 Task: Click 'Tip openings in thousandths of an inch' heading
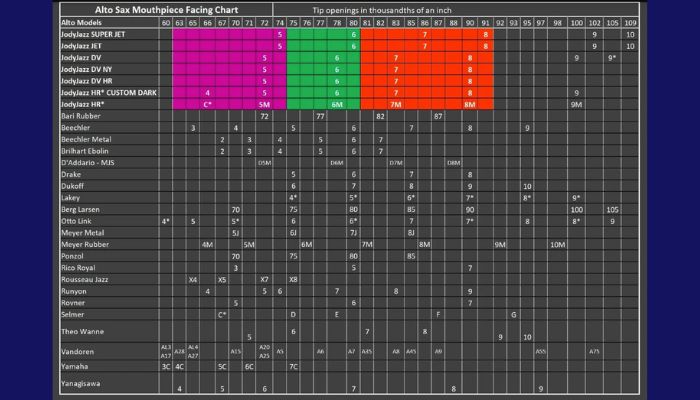[382, 10]
